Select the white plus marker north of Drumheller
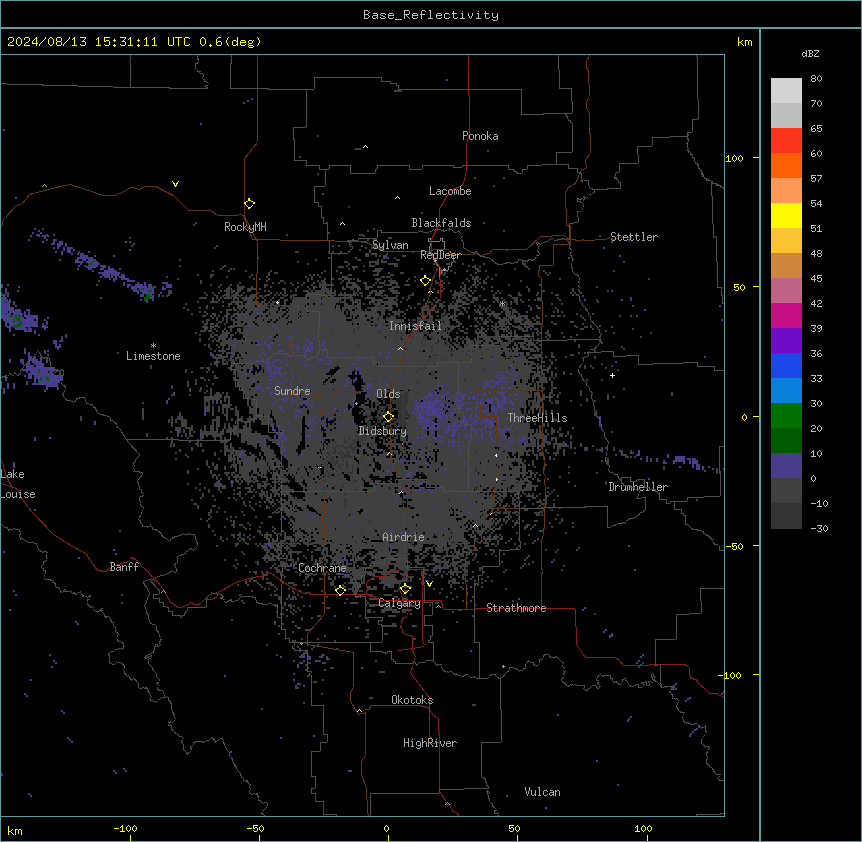 (x=612, y=375)
